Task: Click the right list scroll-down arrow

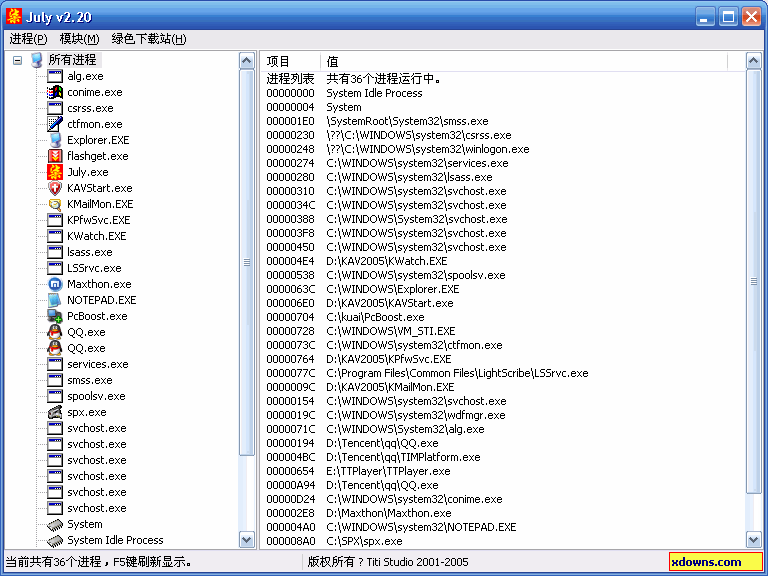Action: pyautogui.click(x=753, y=540)
